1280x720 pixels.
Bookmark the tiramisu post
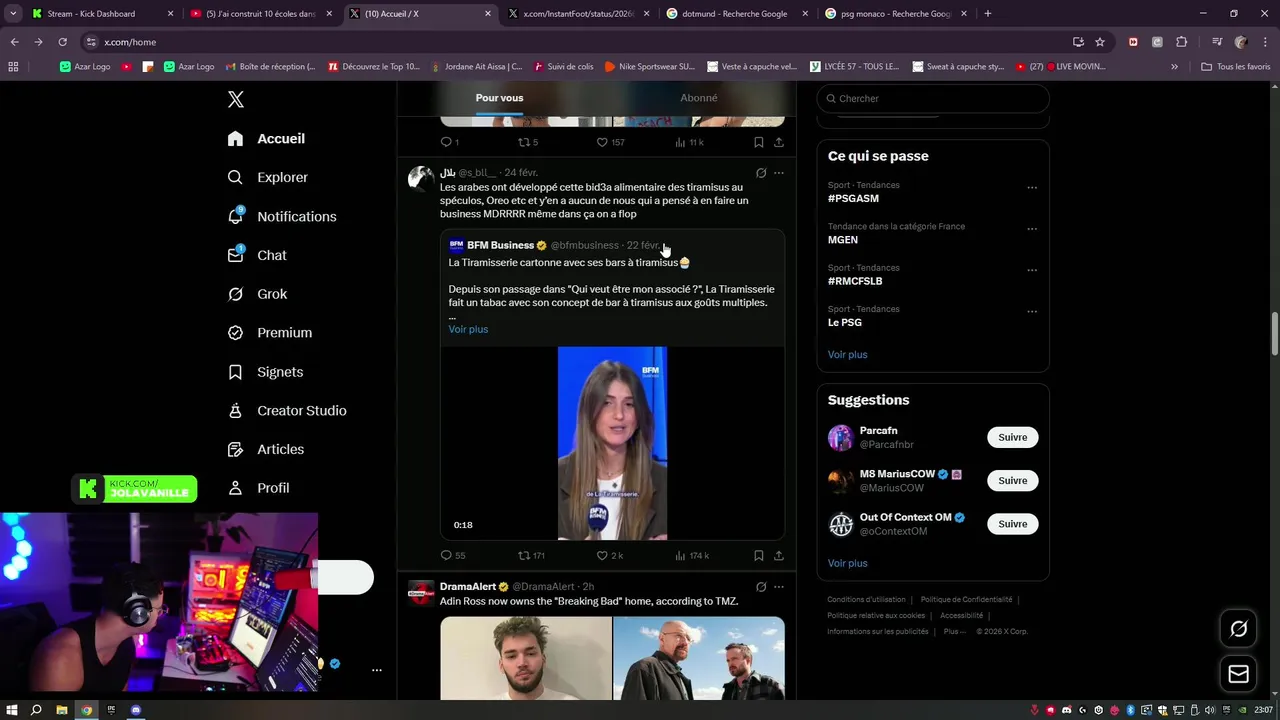759,555
